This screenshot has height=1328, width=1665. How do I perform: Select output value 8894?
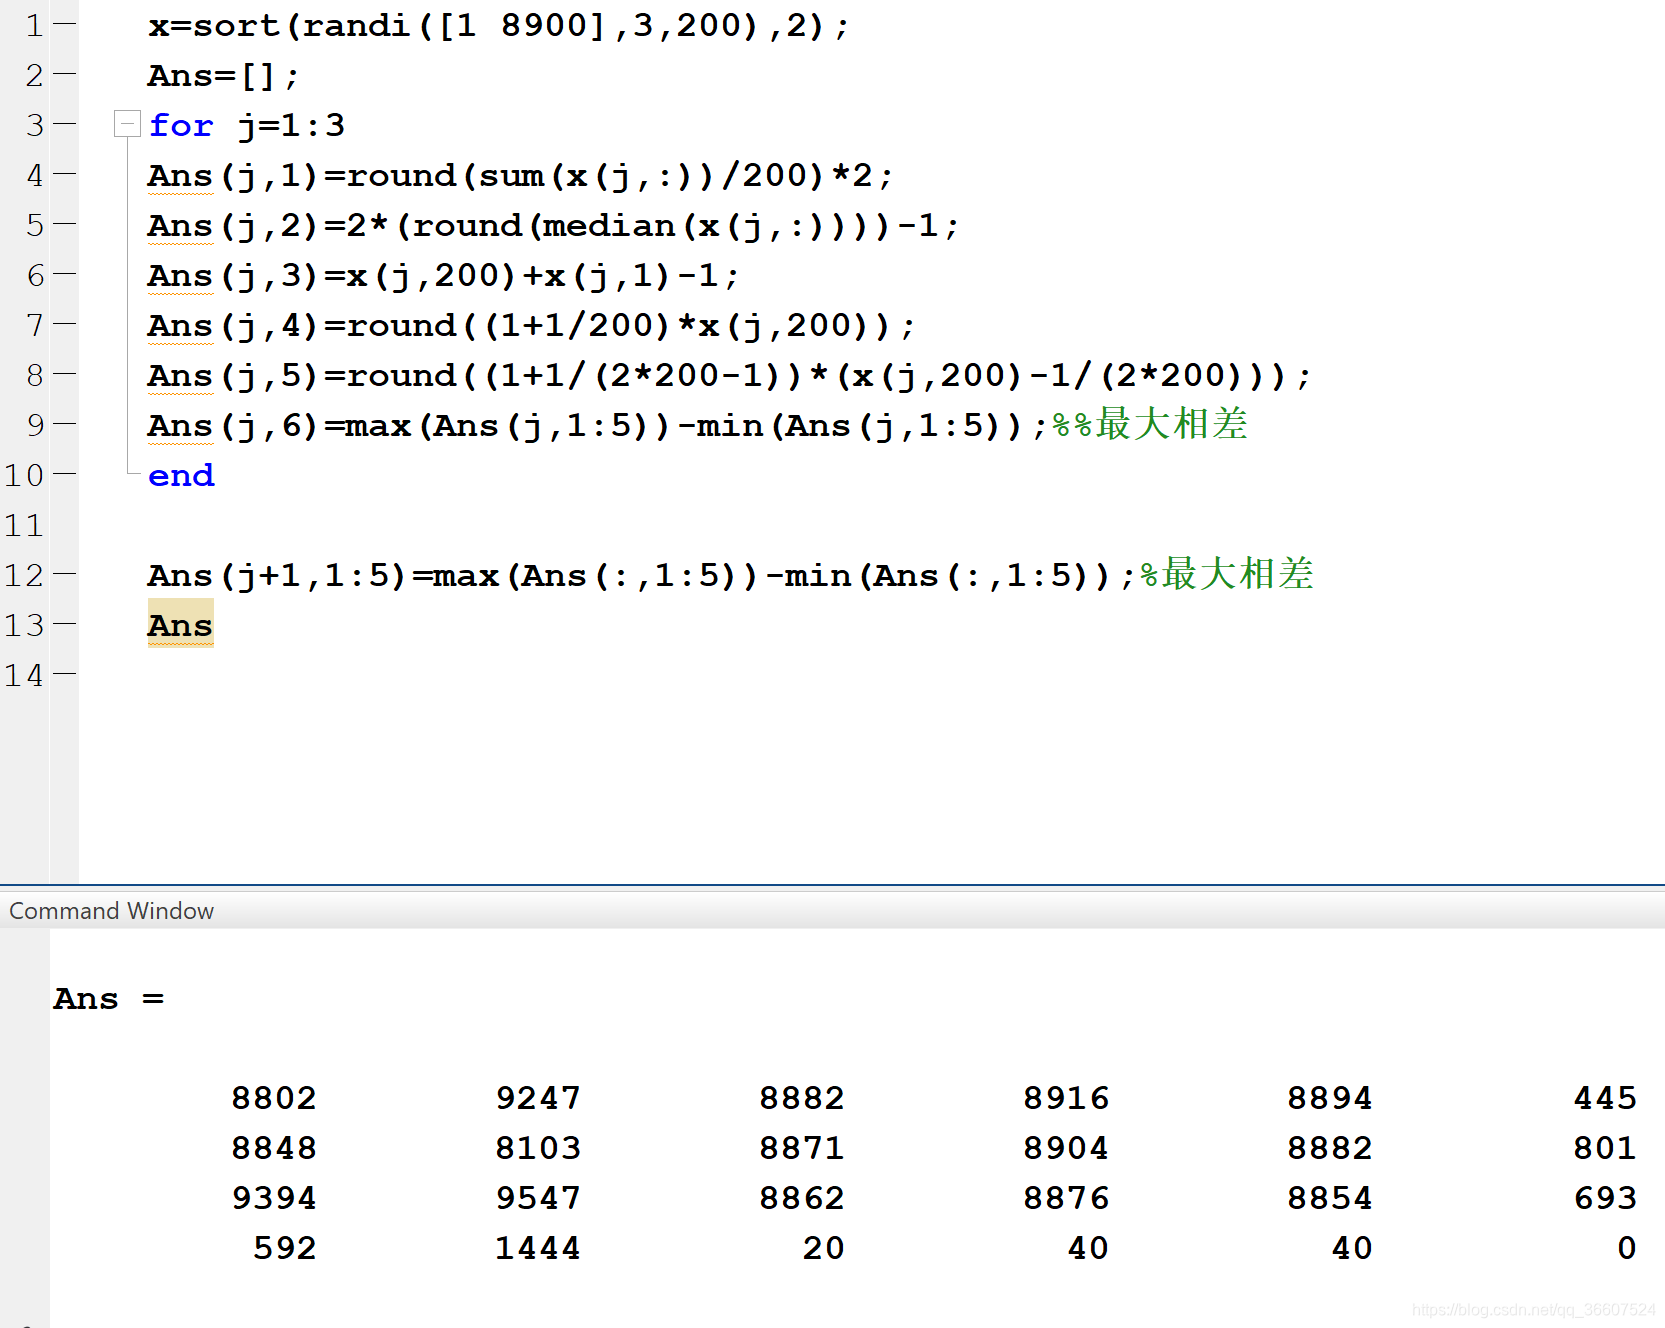pyautogui.click(x=1329, y=1098)
